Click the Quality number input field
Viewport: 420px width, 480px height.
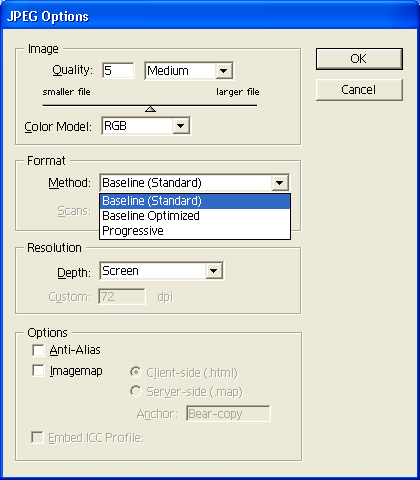[118, 70]
